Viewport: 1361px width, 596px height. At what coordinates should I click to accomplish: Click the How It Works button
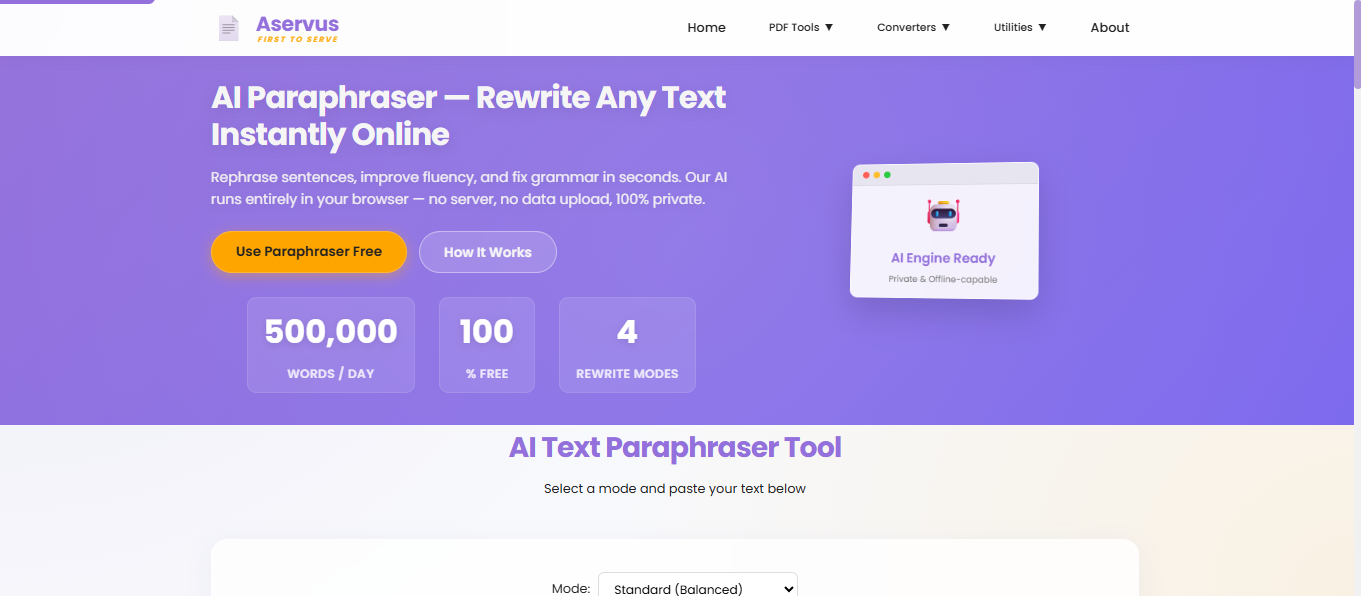pos(487,252)
